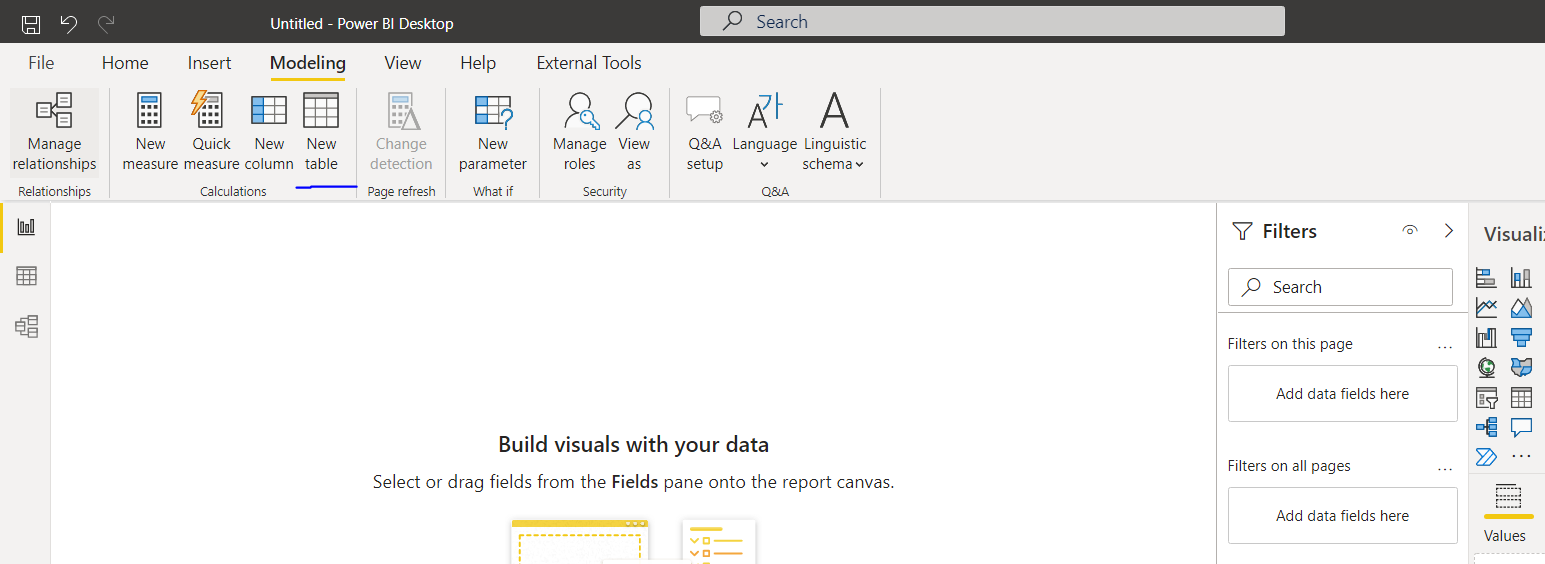Screen dimensions: 1545x564
Task: Open Filters on all pages options ellipsis
Action: tap(1444, 467)
